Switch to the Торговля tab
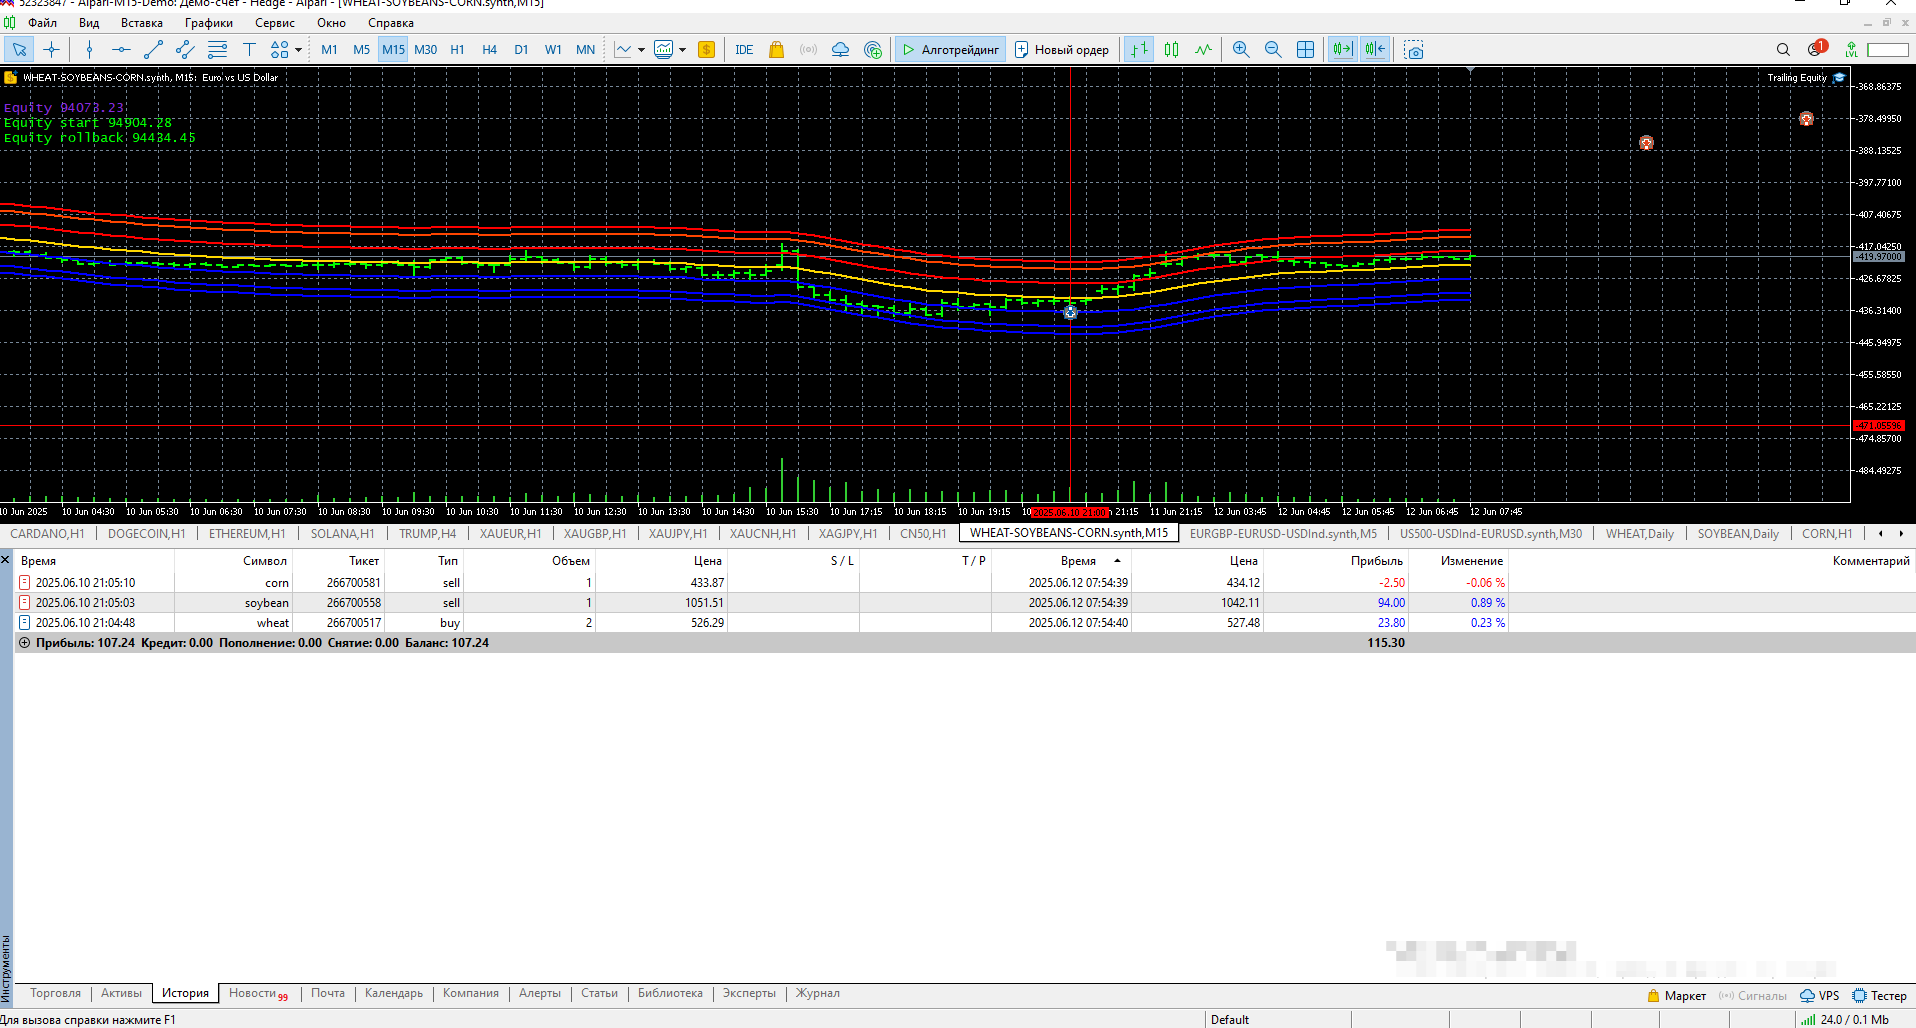This screenshot has height=1028, width=1916. (x=55, y=993)
